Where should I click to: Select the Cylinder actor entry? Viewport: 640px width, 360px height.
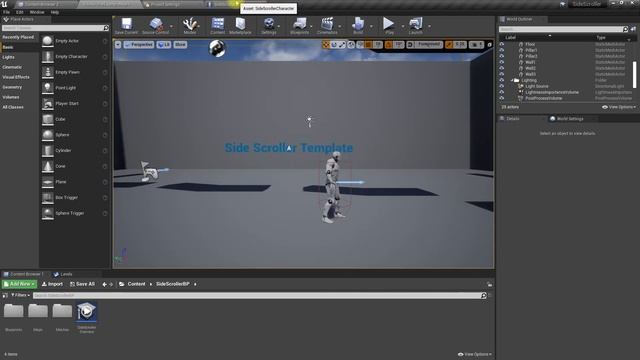click(75, 151)
